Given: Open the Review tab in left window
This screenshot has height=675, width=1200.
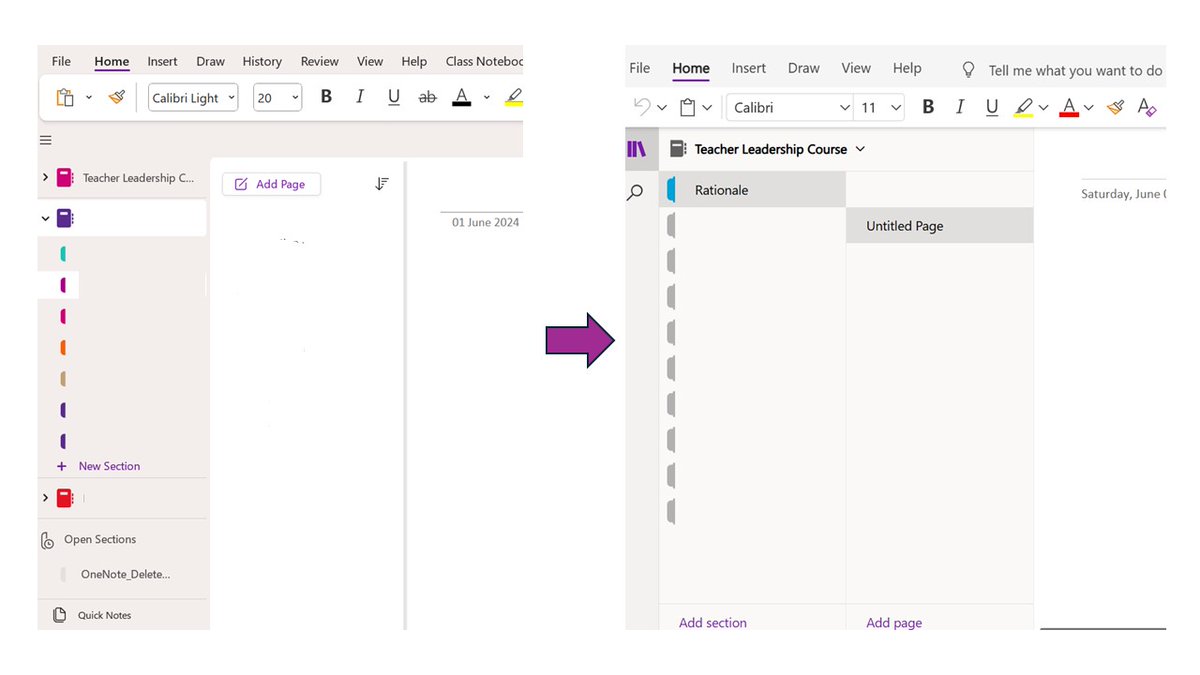Looking at the screenshot, I should (320, 61).
